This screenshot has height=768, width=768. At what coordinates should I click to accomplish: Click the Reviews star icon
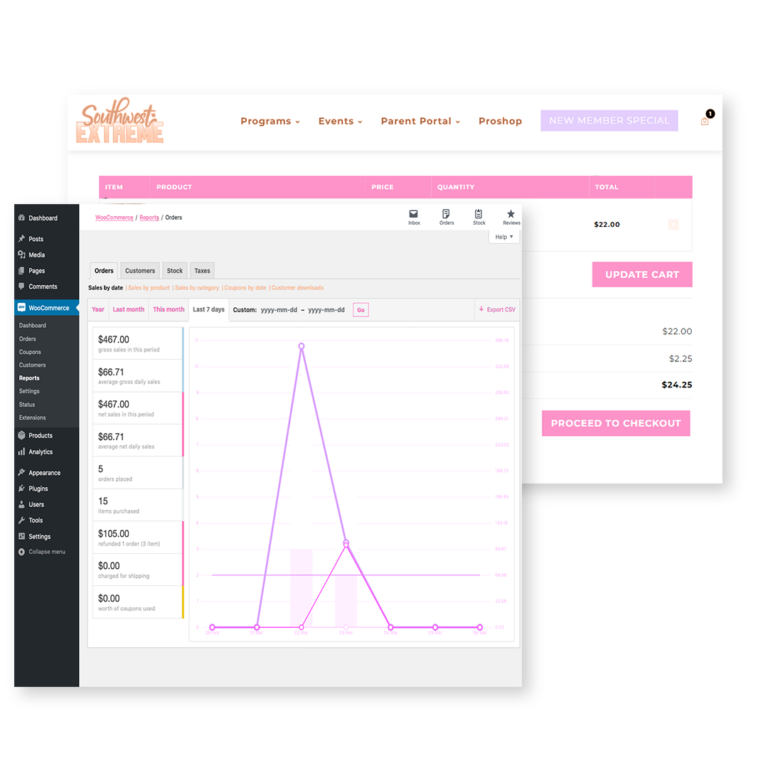click(x=511, y=216)
